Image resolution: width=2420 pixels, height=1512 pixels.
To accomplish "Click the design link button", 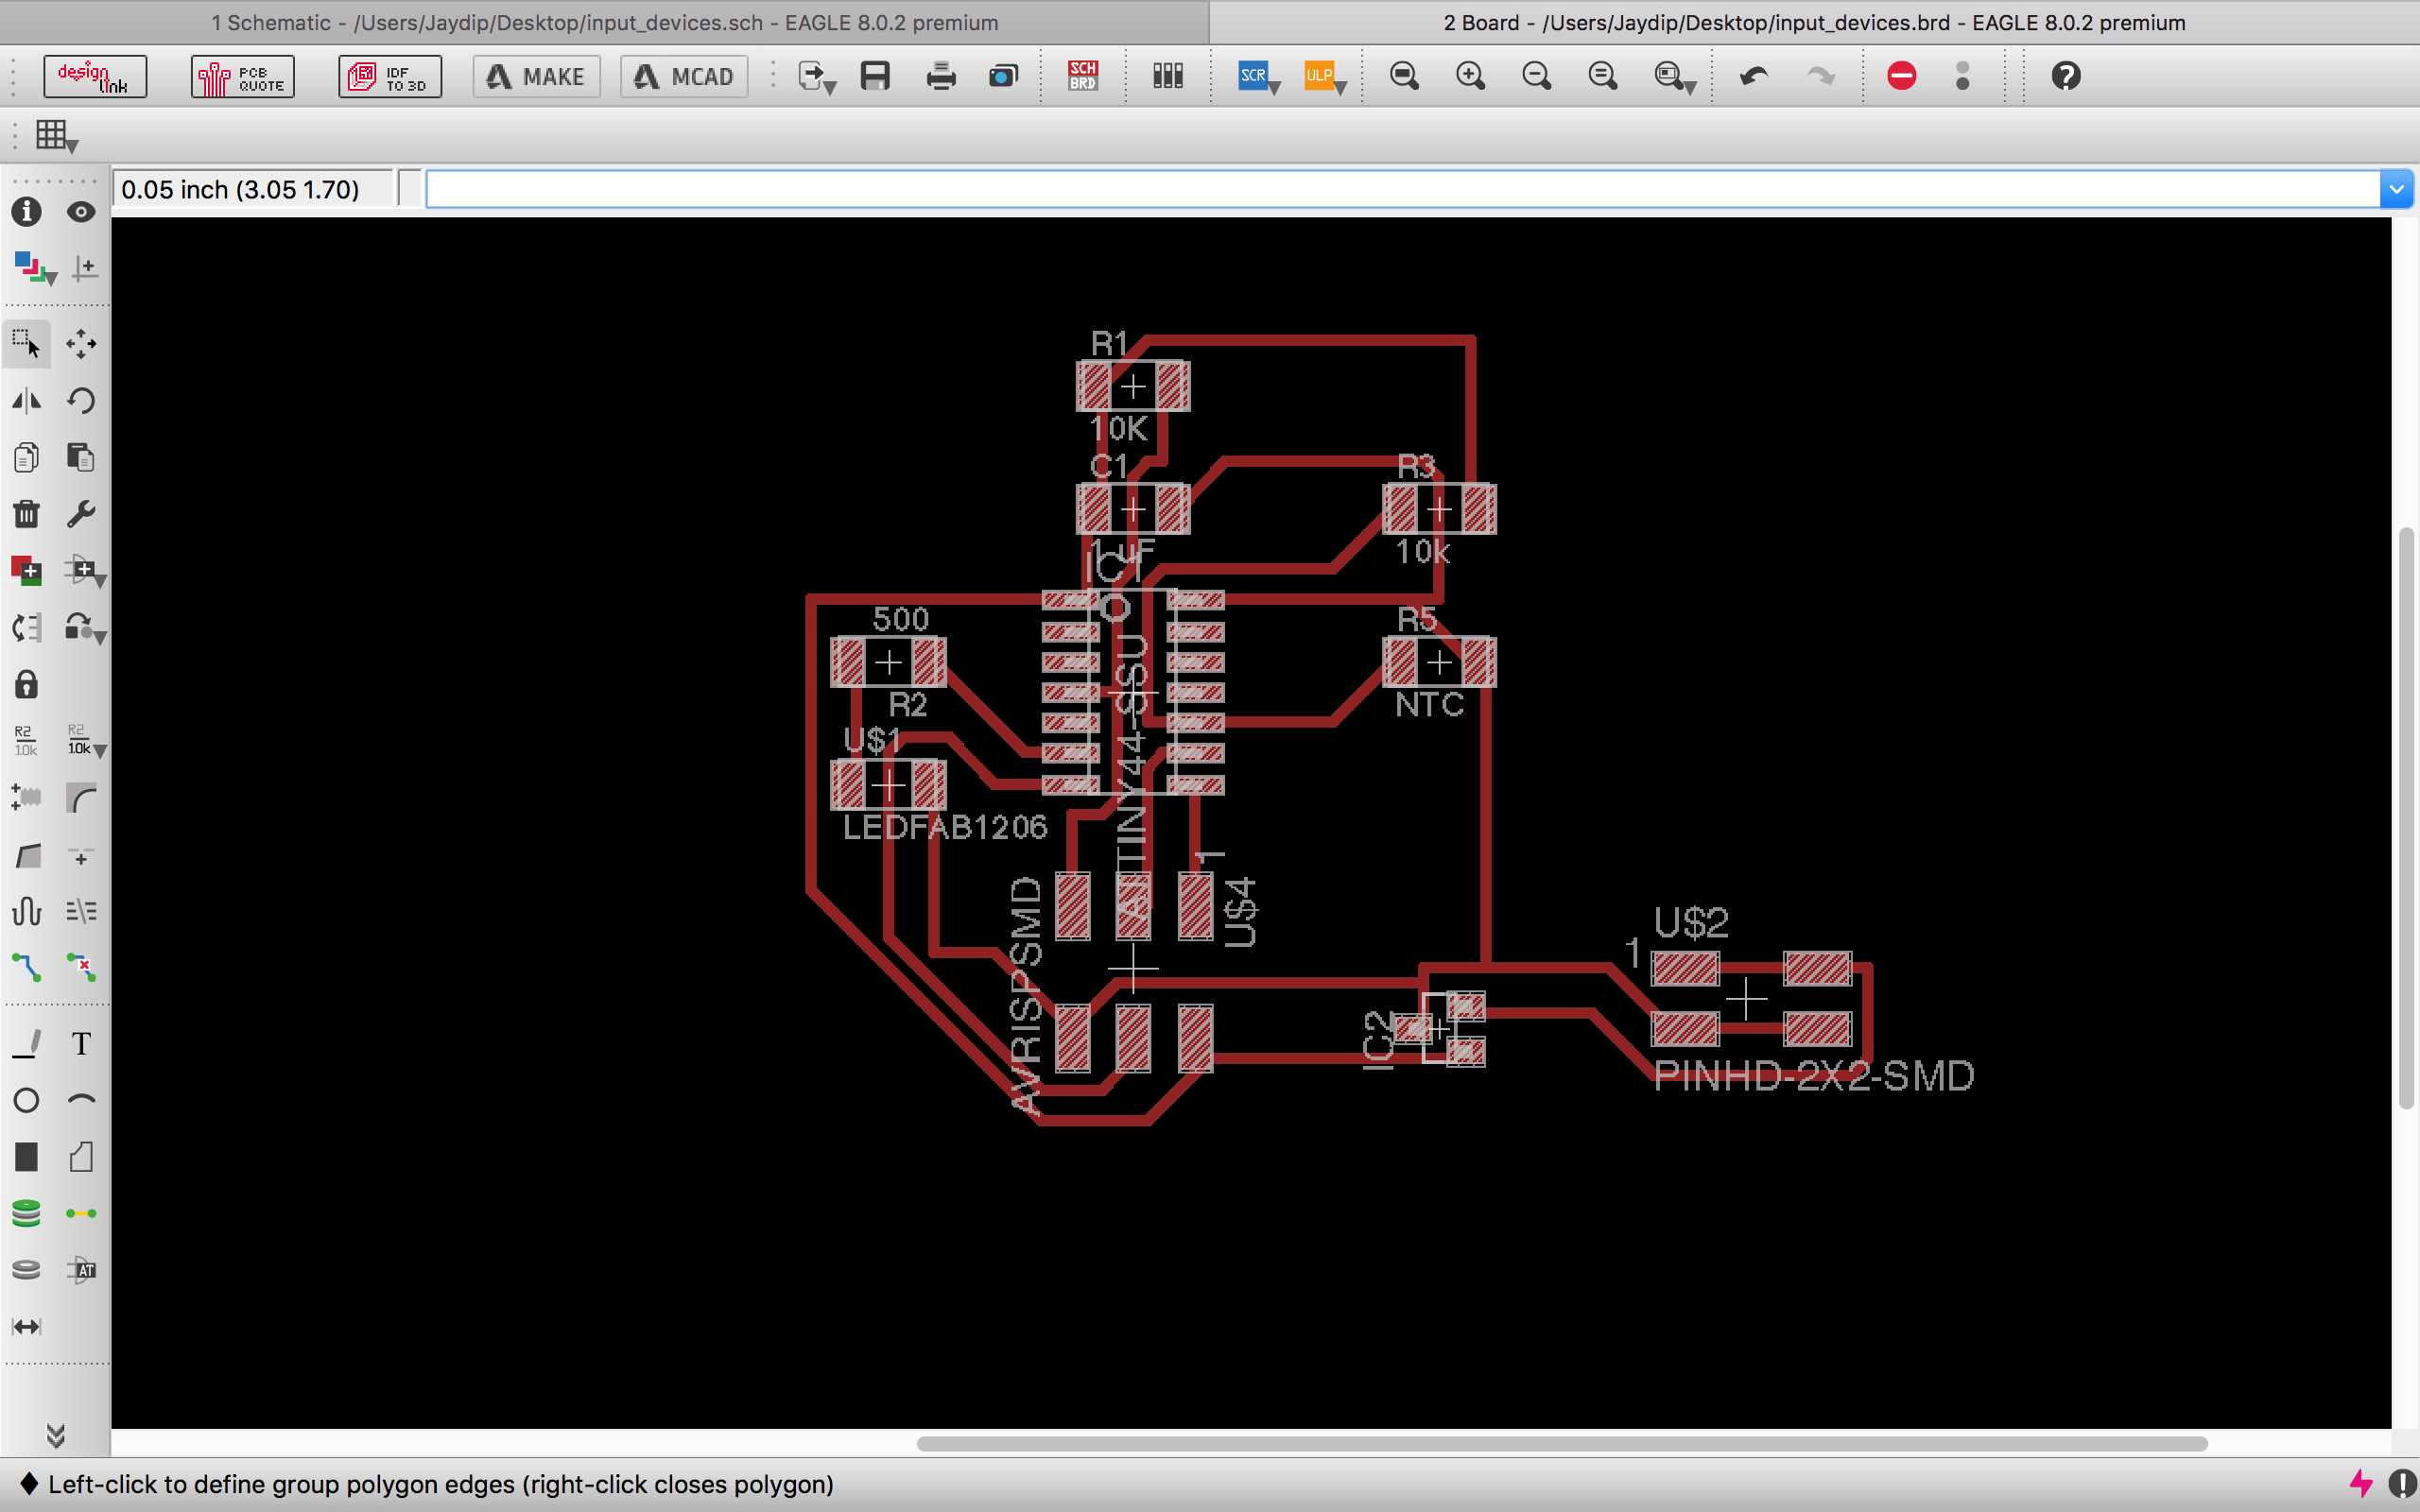I will (95, 76).
